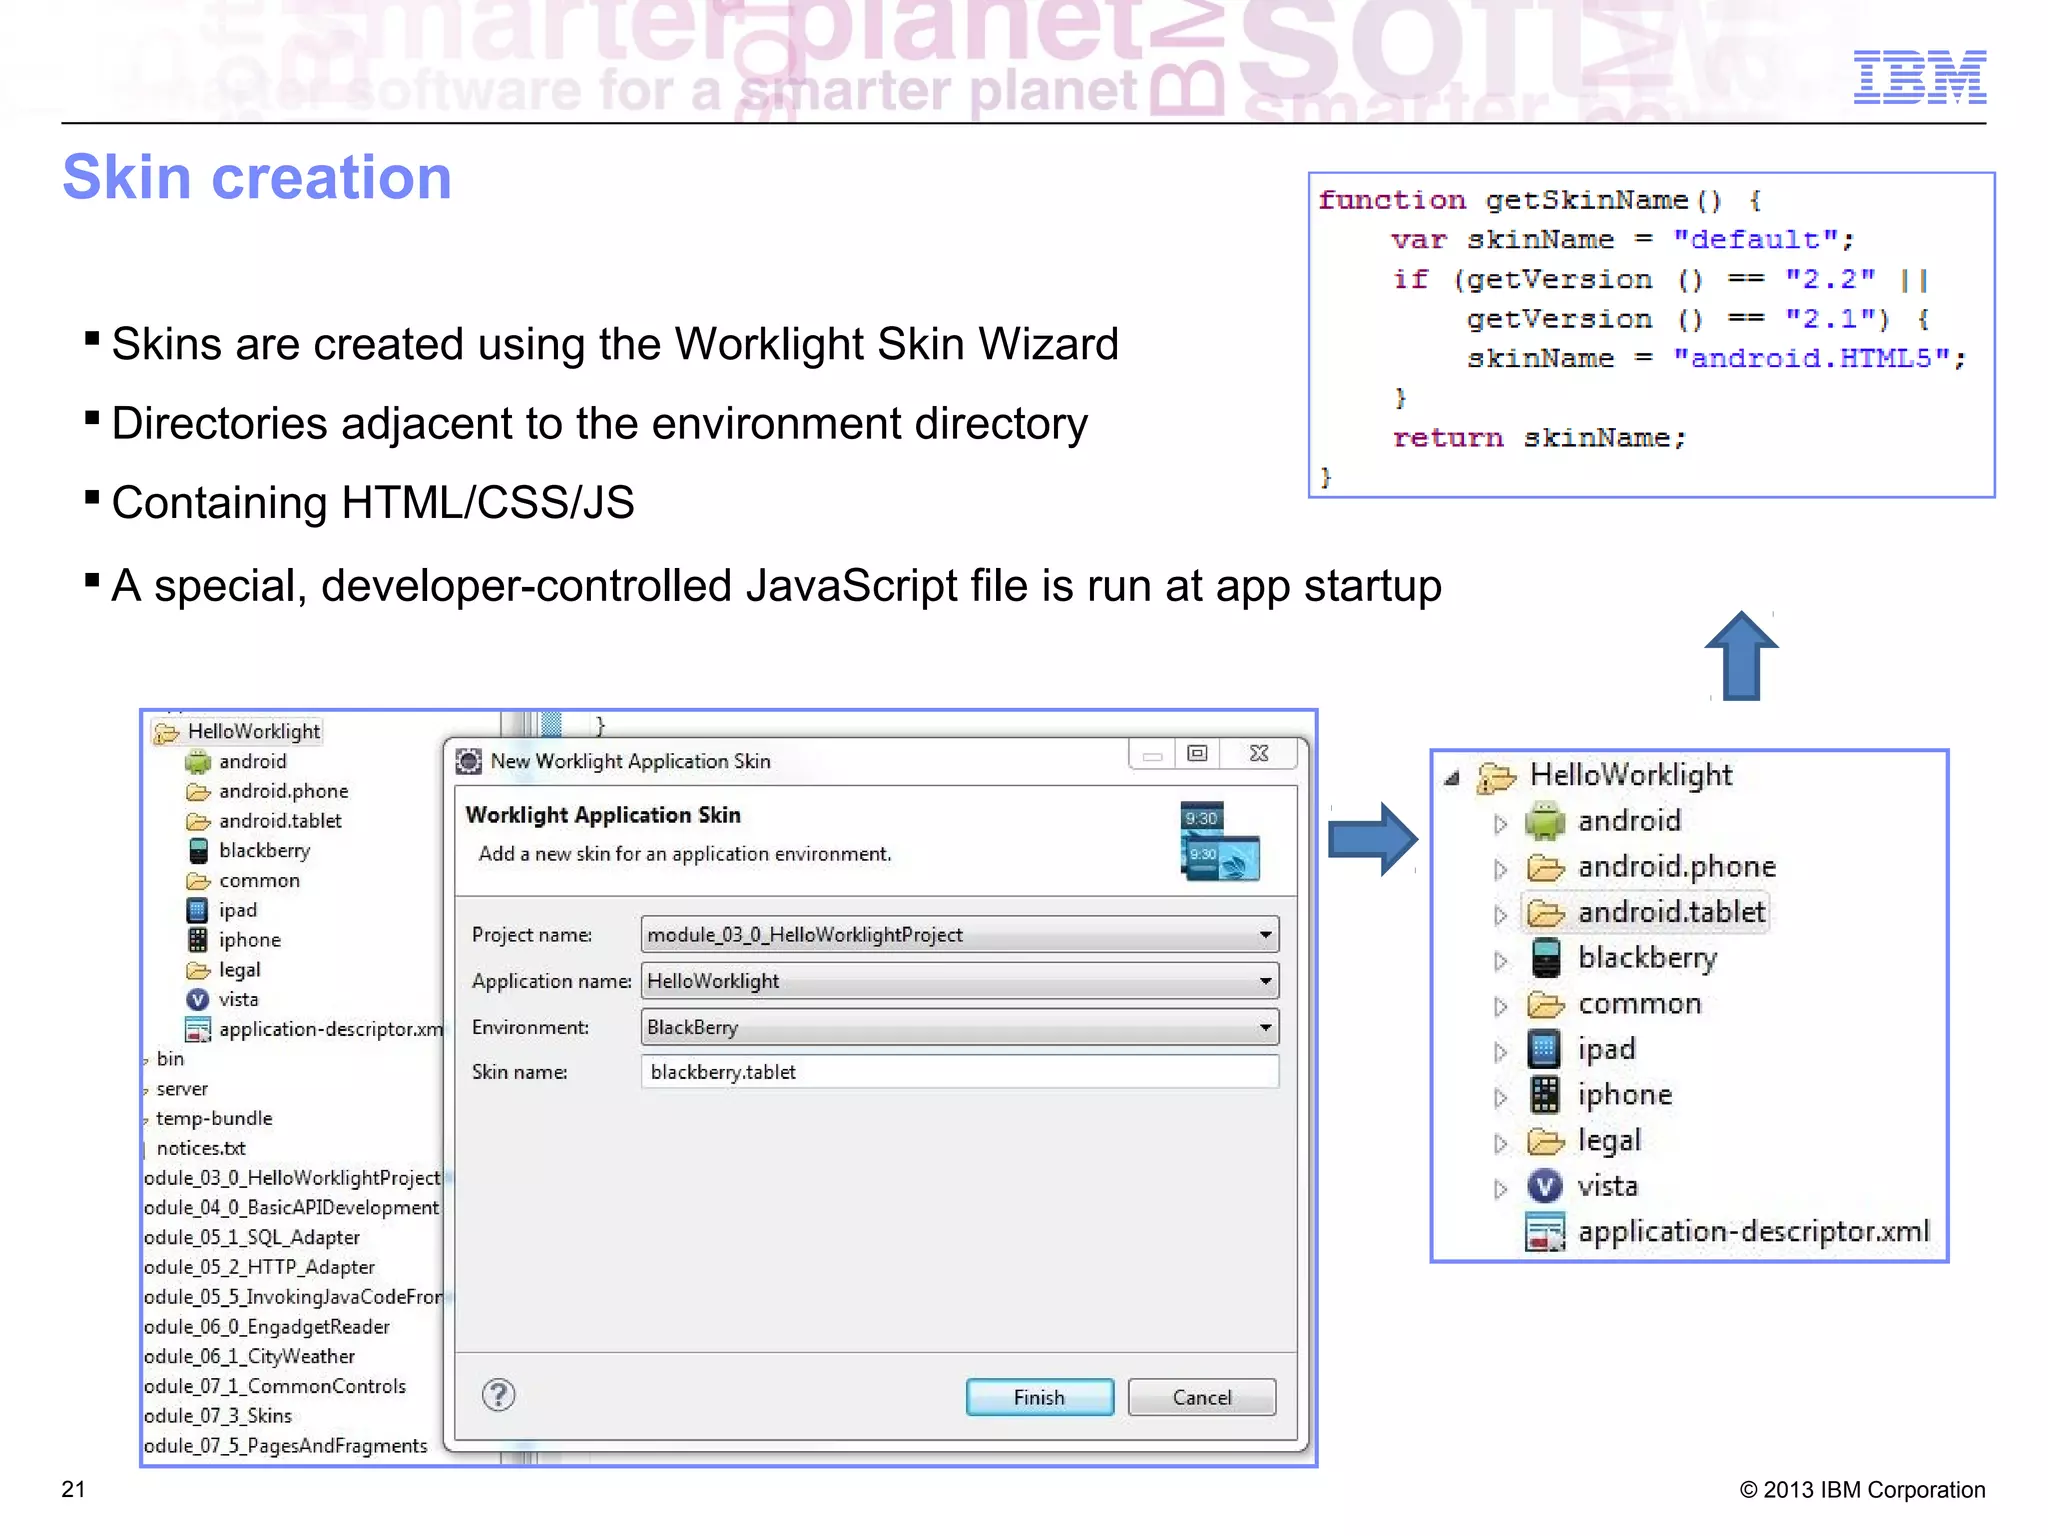Select module_05_2_HTTP_Adapter project
This screenshot has width=2048, height=1536.
[x=259, y=1268]
